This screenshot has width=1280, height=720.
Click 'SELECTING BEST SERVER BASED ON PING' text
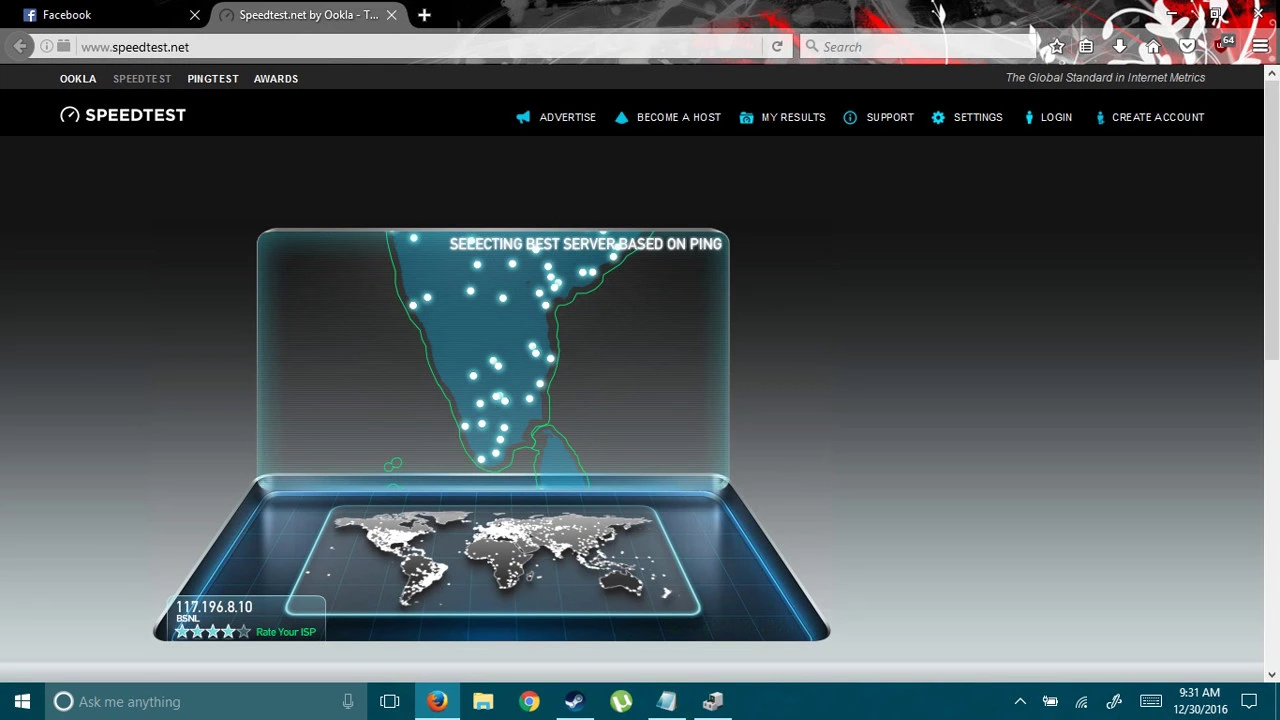[x=585, y=244]
